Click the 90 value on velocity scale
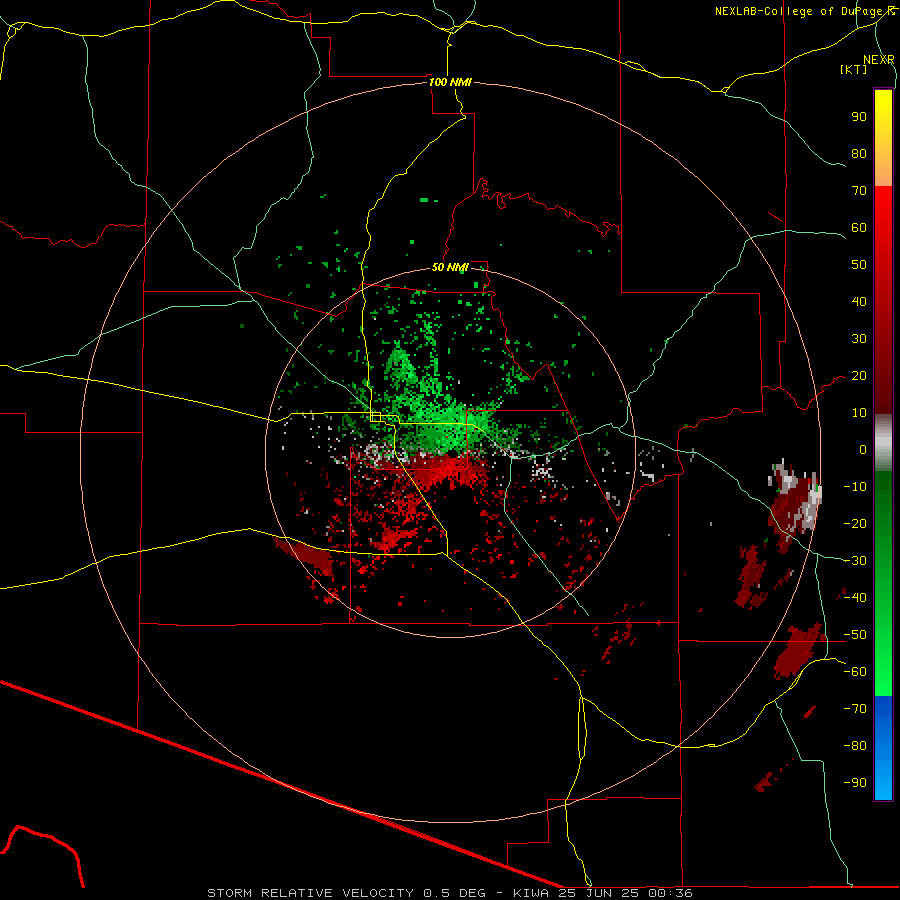 coord(859,117)
